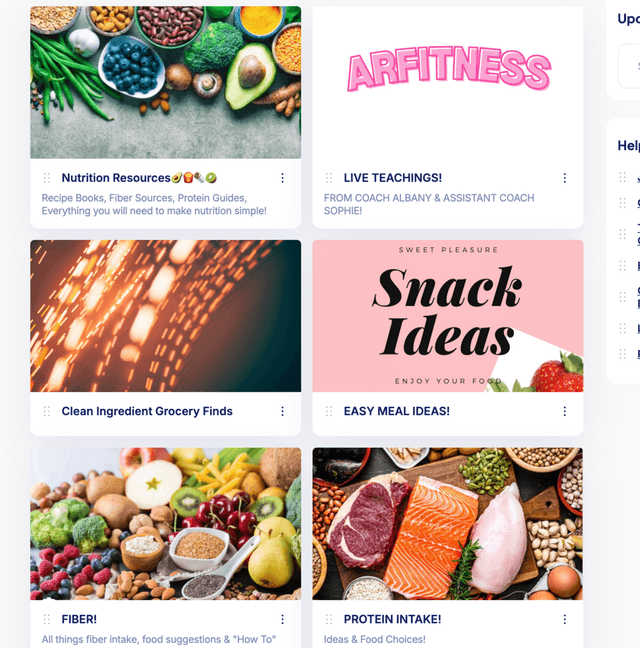Open the EASY MEAL IDEAS! title
640x648 pixels.
coord(397,411)
